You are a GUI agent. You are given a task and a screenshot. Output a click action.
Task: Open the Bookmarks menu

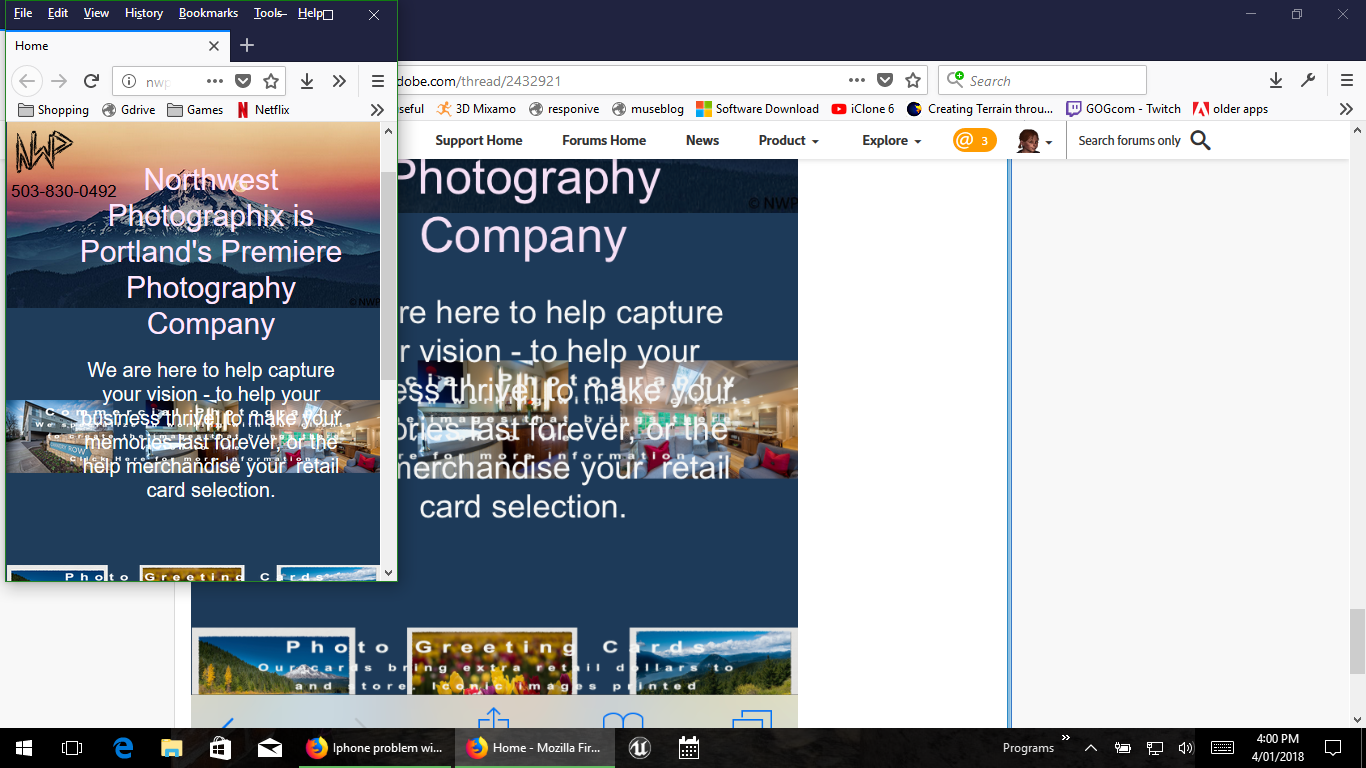[208, 13]
